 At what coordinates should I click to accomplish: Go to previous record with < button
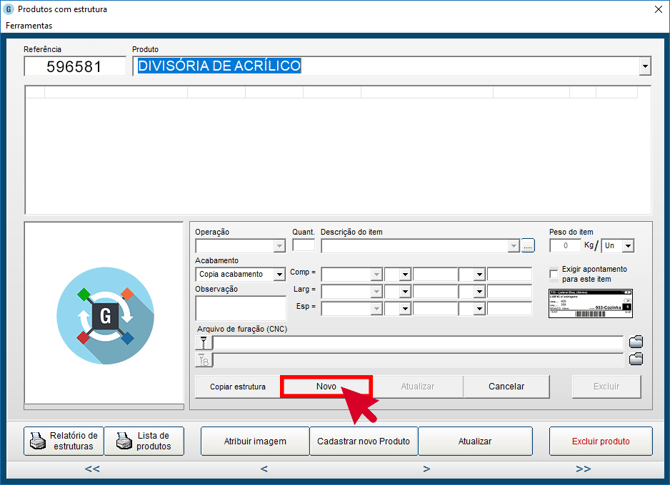[264, 469]
